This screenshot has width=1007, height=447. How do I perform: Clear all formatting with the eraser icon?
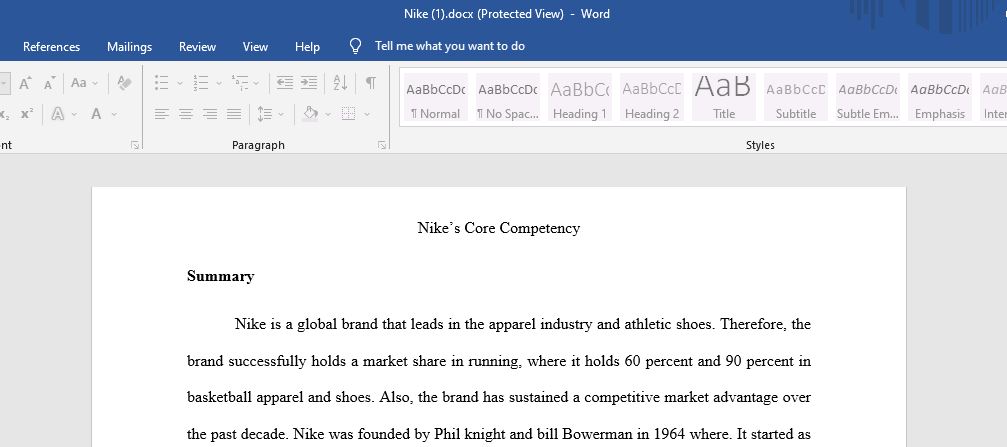(x=125, y=83)
